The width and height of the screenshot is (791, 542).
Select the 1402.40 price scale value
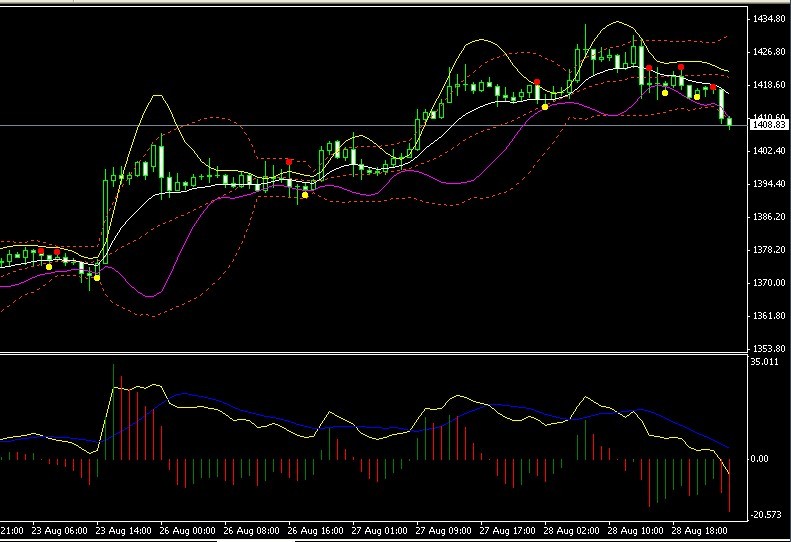click(x=769, y=151)
